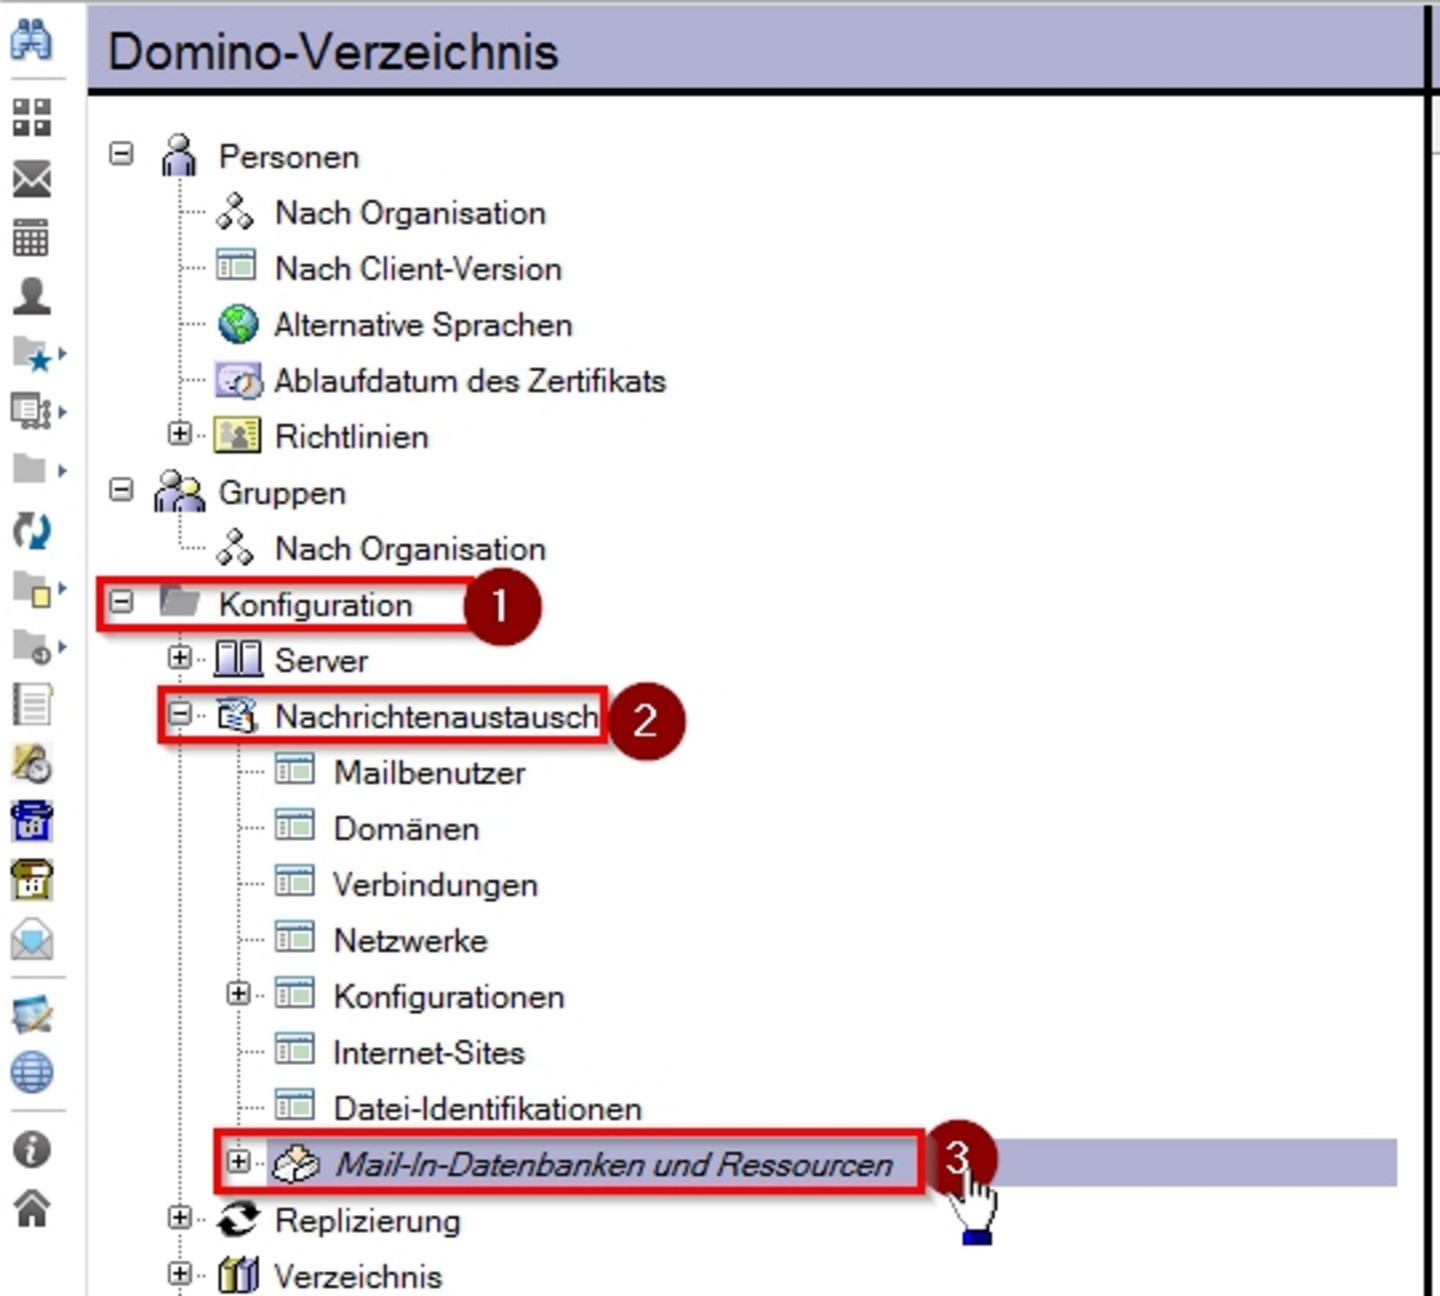Select the Gruppen entry
Image resolution: width=1440 pixels, height=1296 pixels.
pyautogui.click(x=282, y=493)
